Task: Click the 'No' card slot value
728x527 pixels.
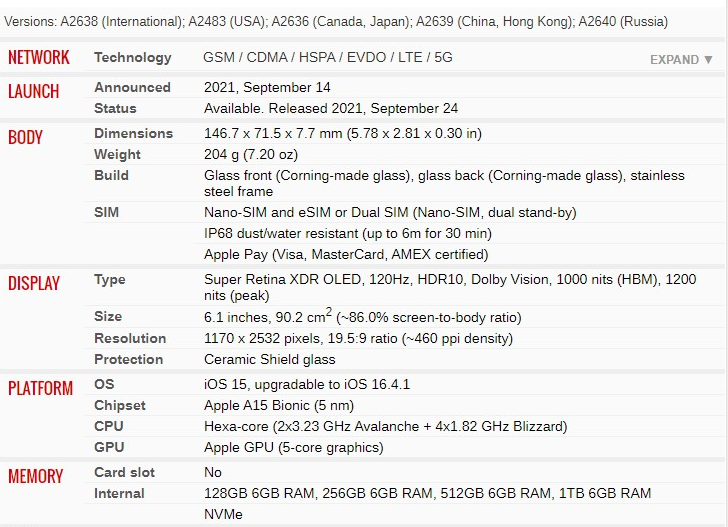Action: click(213, 472)
